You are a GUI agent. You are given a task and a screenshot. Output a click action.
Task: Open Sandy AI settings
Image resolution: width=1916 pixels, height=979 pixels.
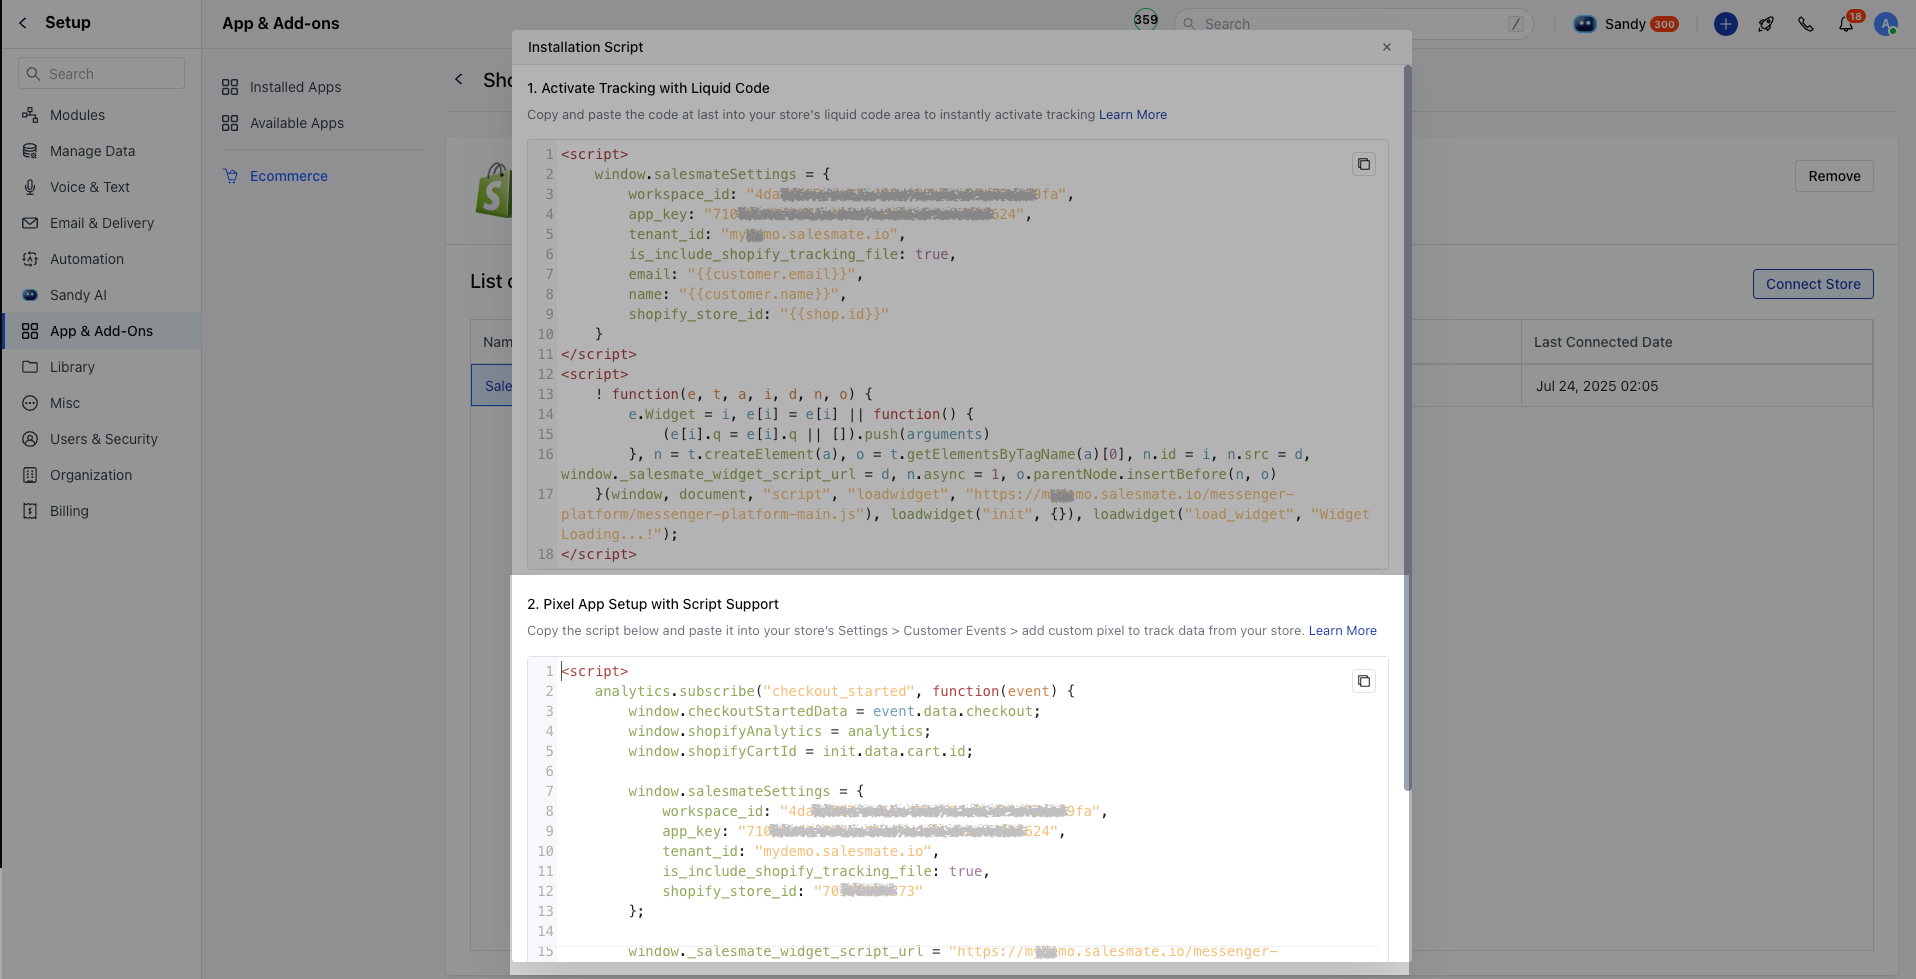pos(101,295)
